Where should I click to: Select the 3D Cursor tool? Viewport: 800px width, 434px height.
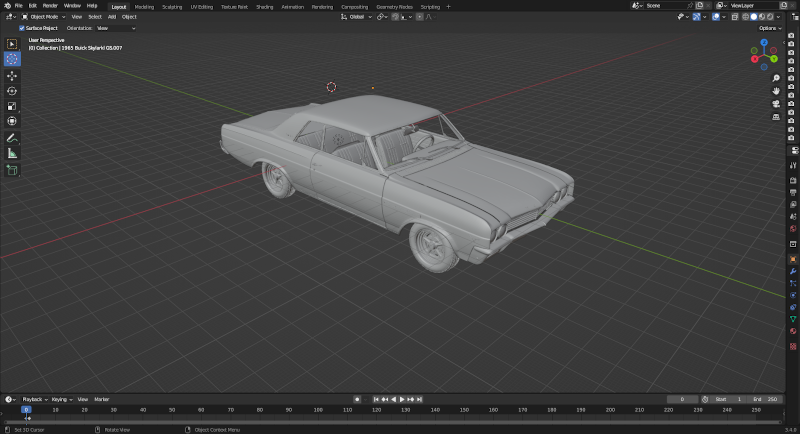coord(12,59)
